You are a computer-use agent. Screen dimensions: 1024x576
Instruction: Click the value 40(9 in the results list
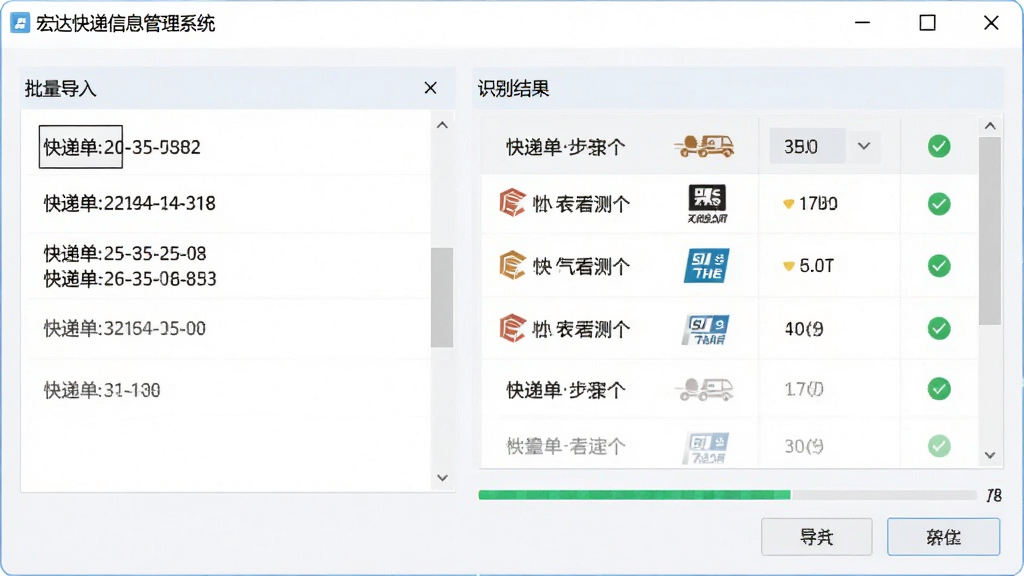coord(803,328)
